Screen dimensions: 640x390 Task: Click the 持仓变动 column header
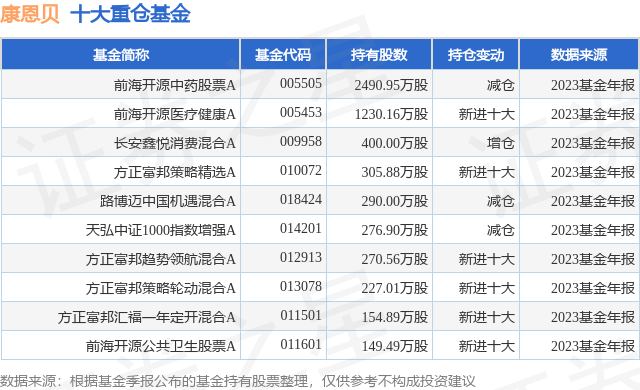point(476,55)
